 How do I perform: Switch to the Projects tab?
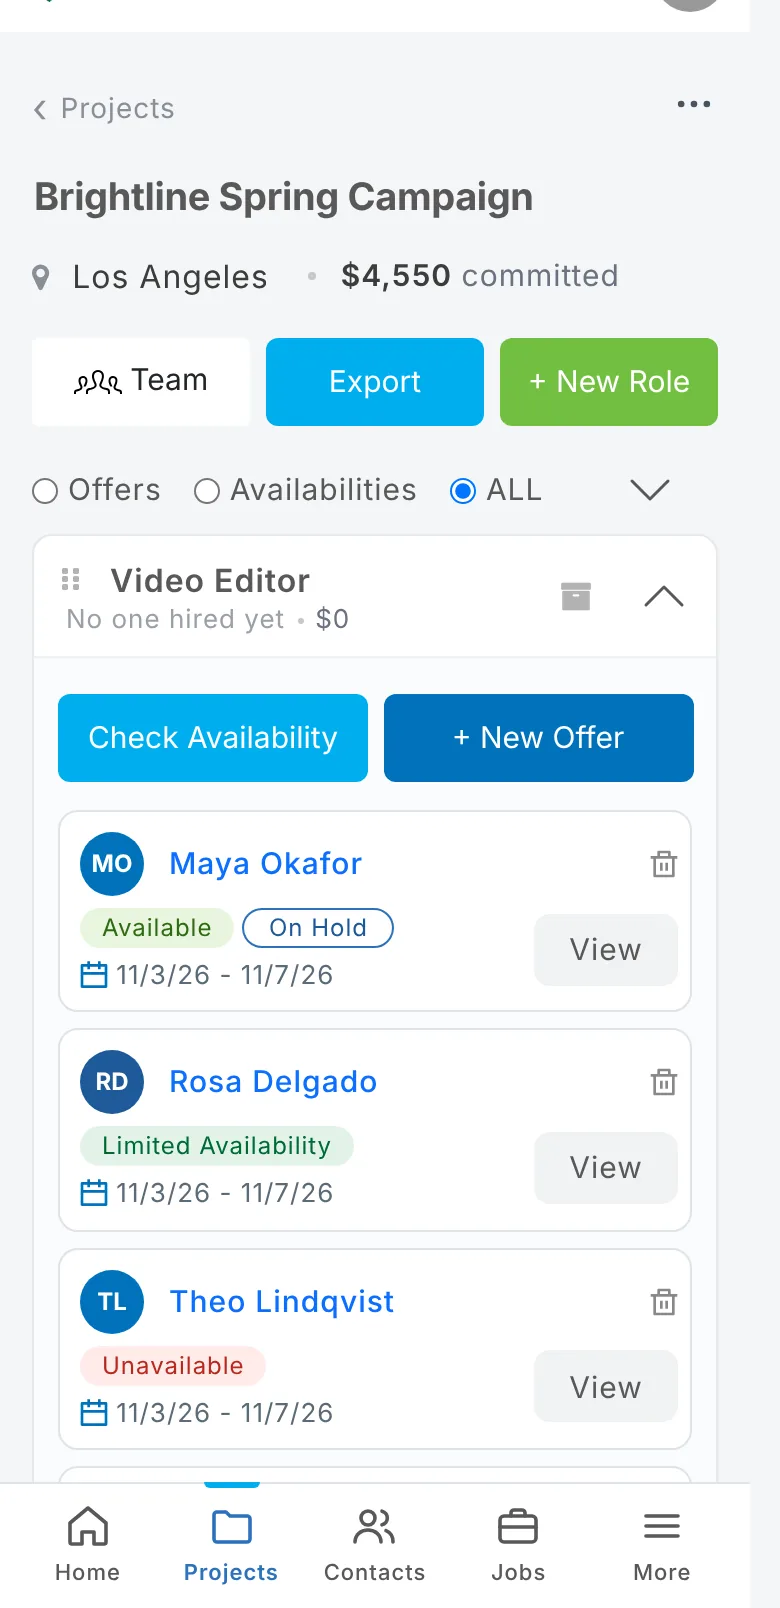(x=231, y=1544)
